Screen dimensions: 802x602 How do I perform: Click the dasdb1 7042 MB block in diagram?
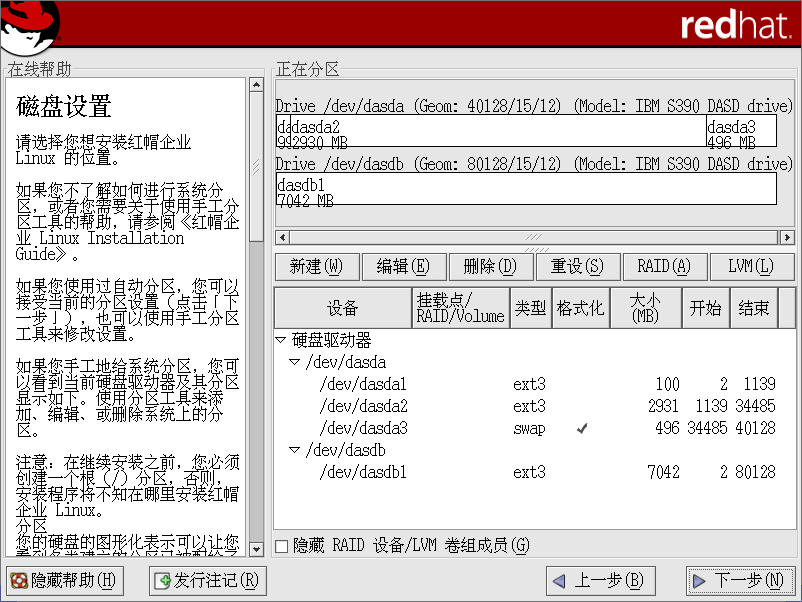(526, 189)
